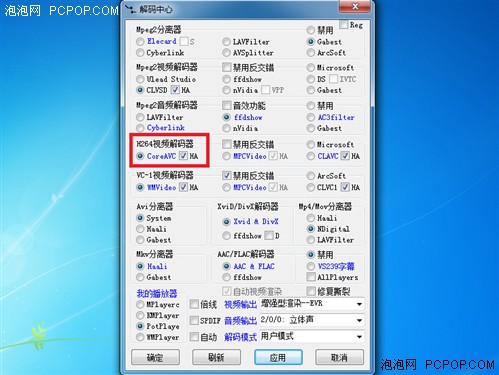Click the 取消 button
The height and width of the screenshot is (375, 499).
point(339,357)
